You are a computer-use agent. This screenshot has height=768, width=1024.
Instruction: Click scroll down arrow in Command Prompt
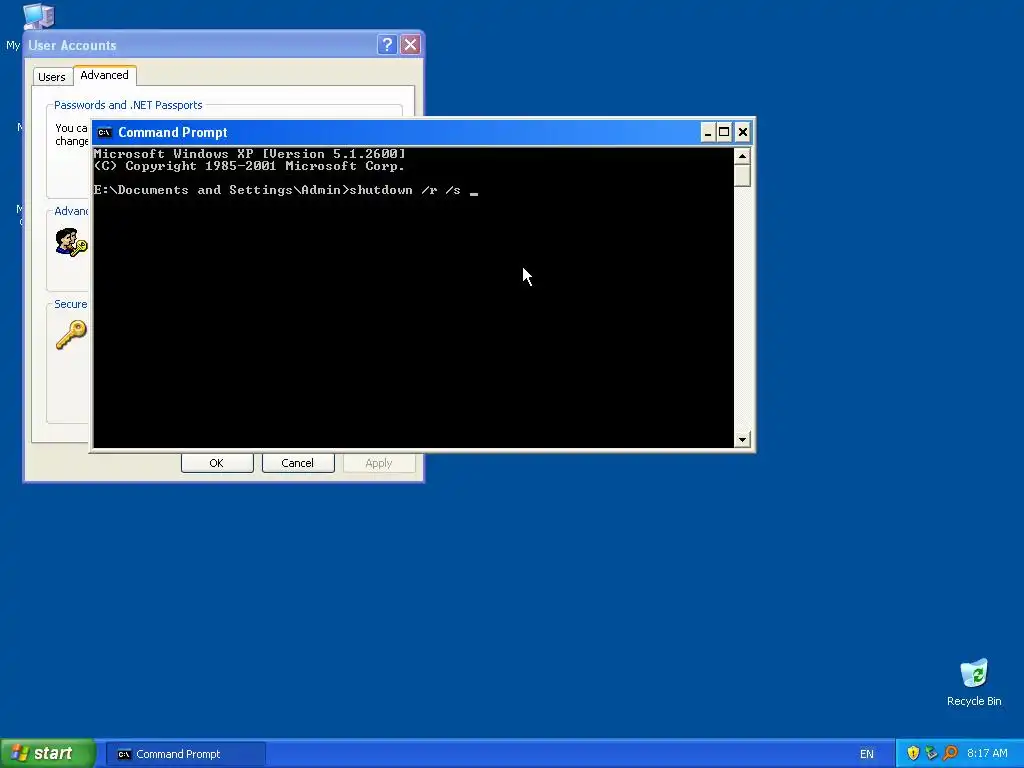point(742,440)
